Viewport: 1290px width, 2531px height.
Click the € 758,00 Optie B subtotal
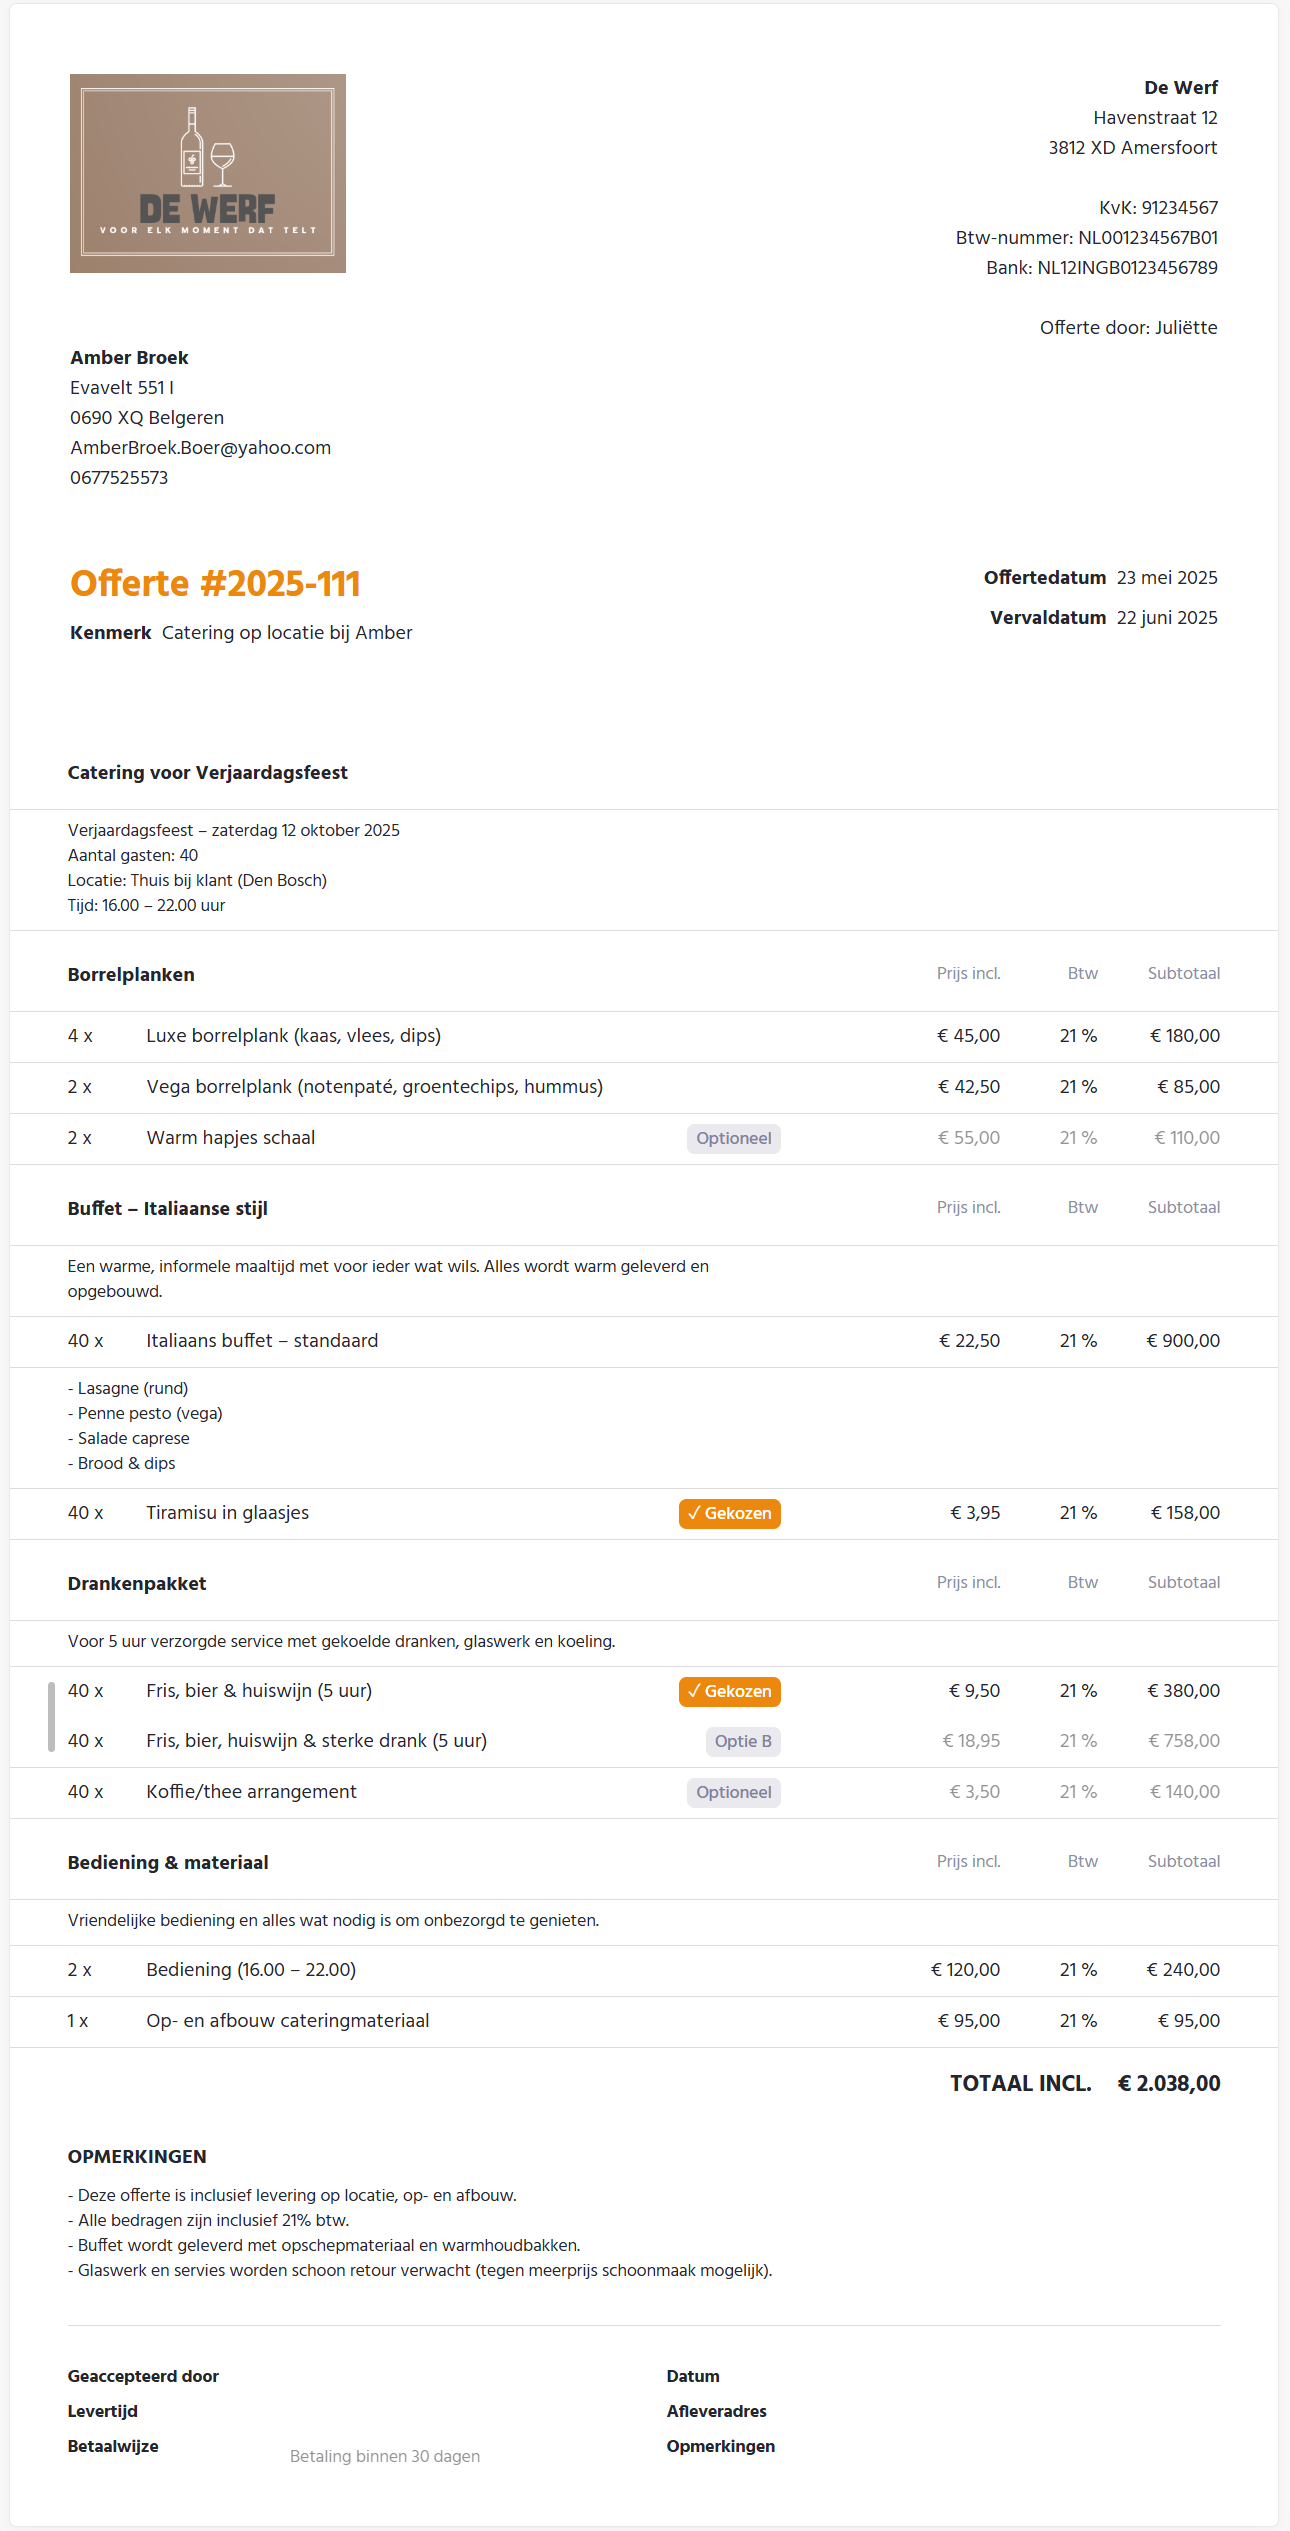[1184, 1741]
